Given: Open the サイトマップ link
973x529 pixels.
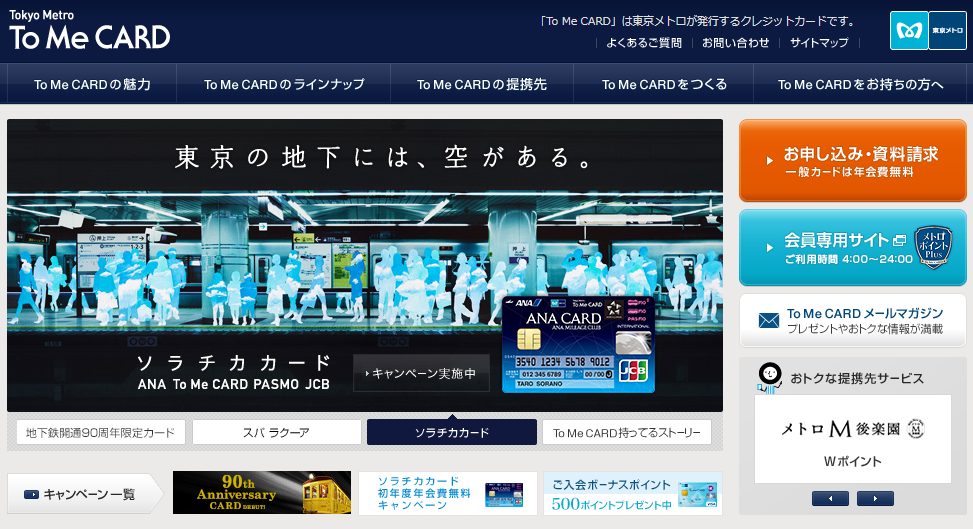Looking at the screenshot, I should click(819, 43).
